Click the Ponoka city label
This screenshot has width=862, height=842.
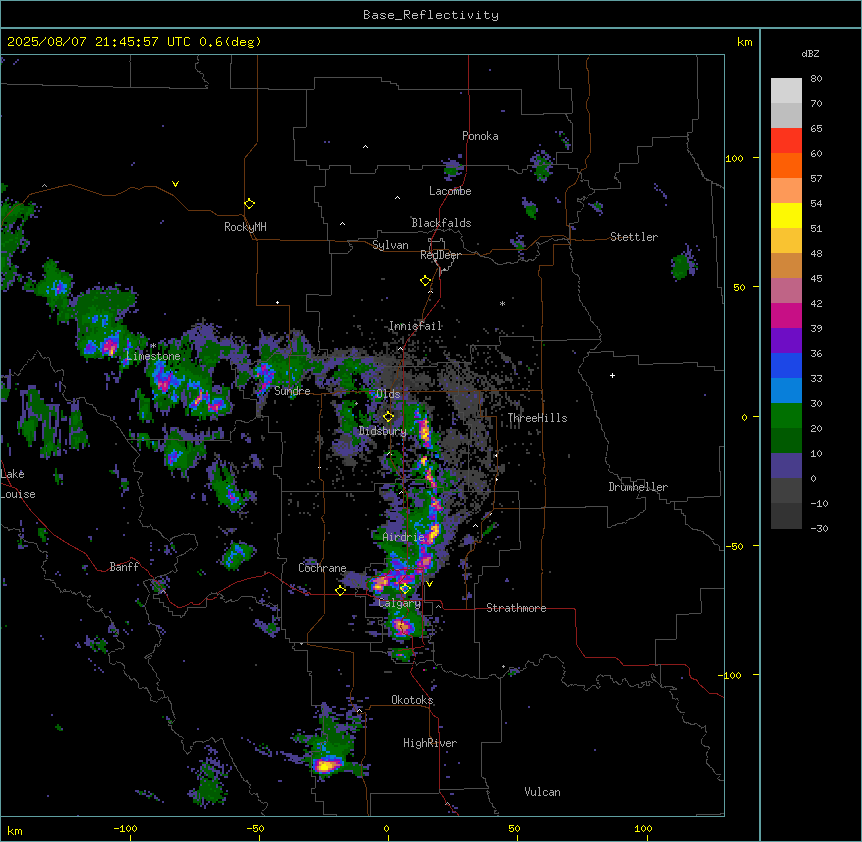click(480, 136)
